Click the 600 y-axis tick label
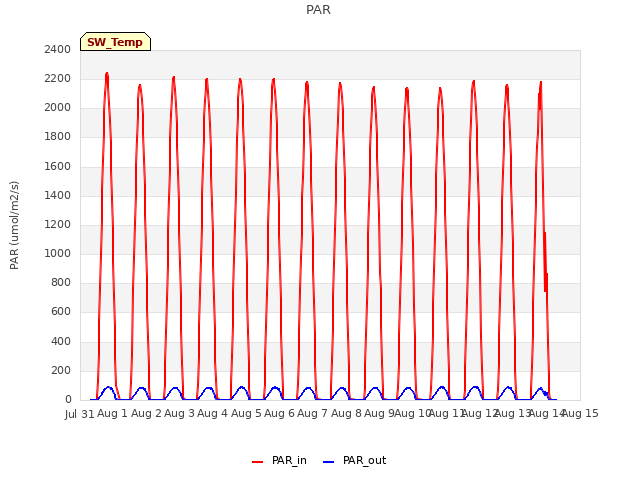Viewport: 640px width, 480px height. pos(61,312)
